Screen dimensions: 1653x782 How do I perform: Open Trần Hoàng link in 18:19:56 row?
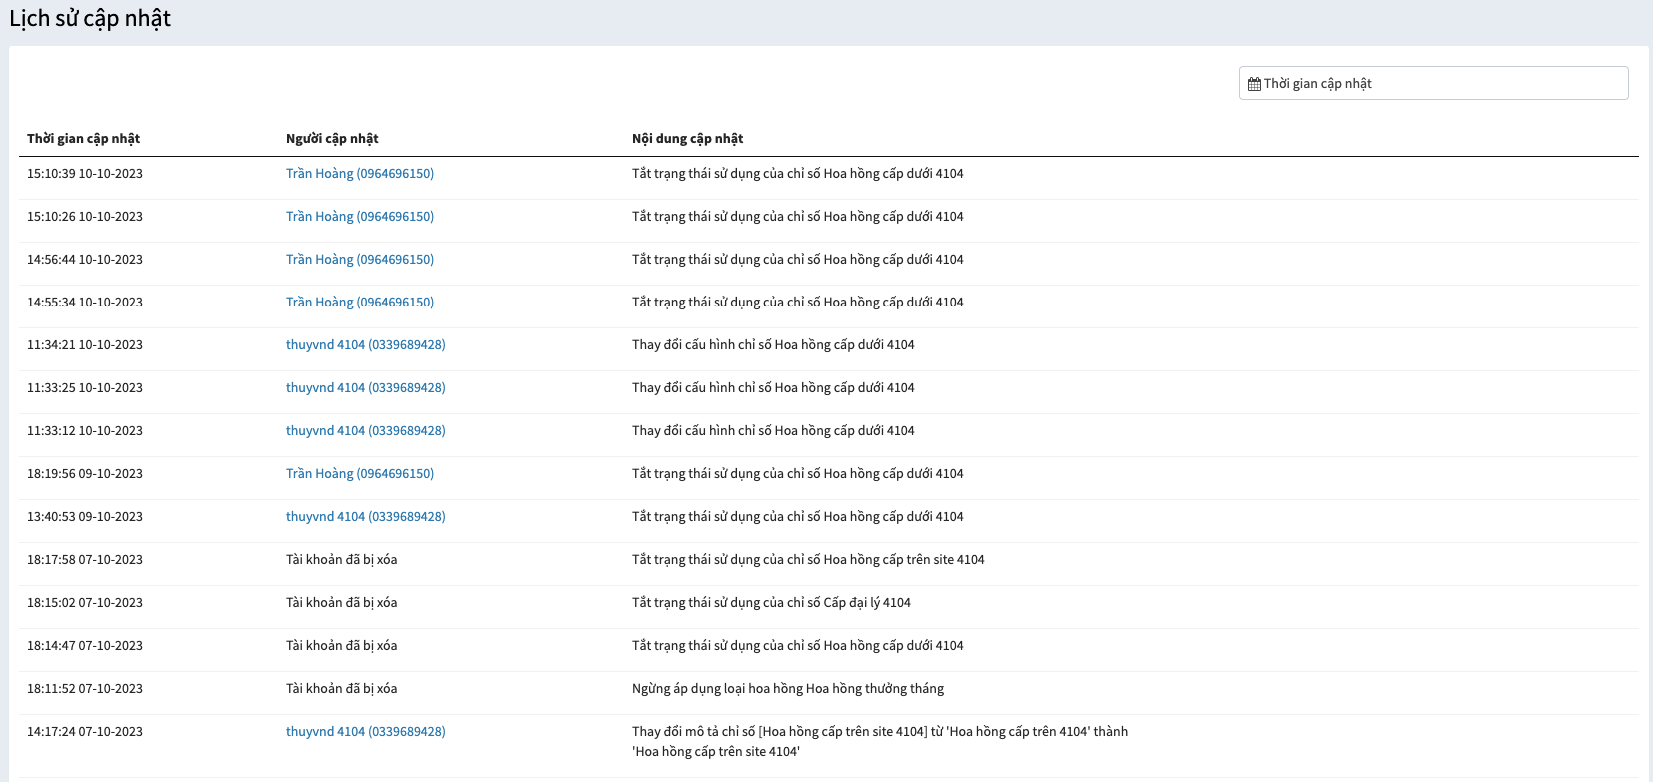coord(360,474)
